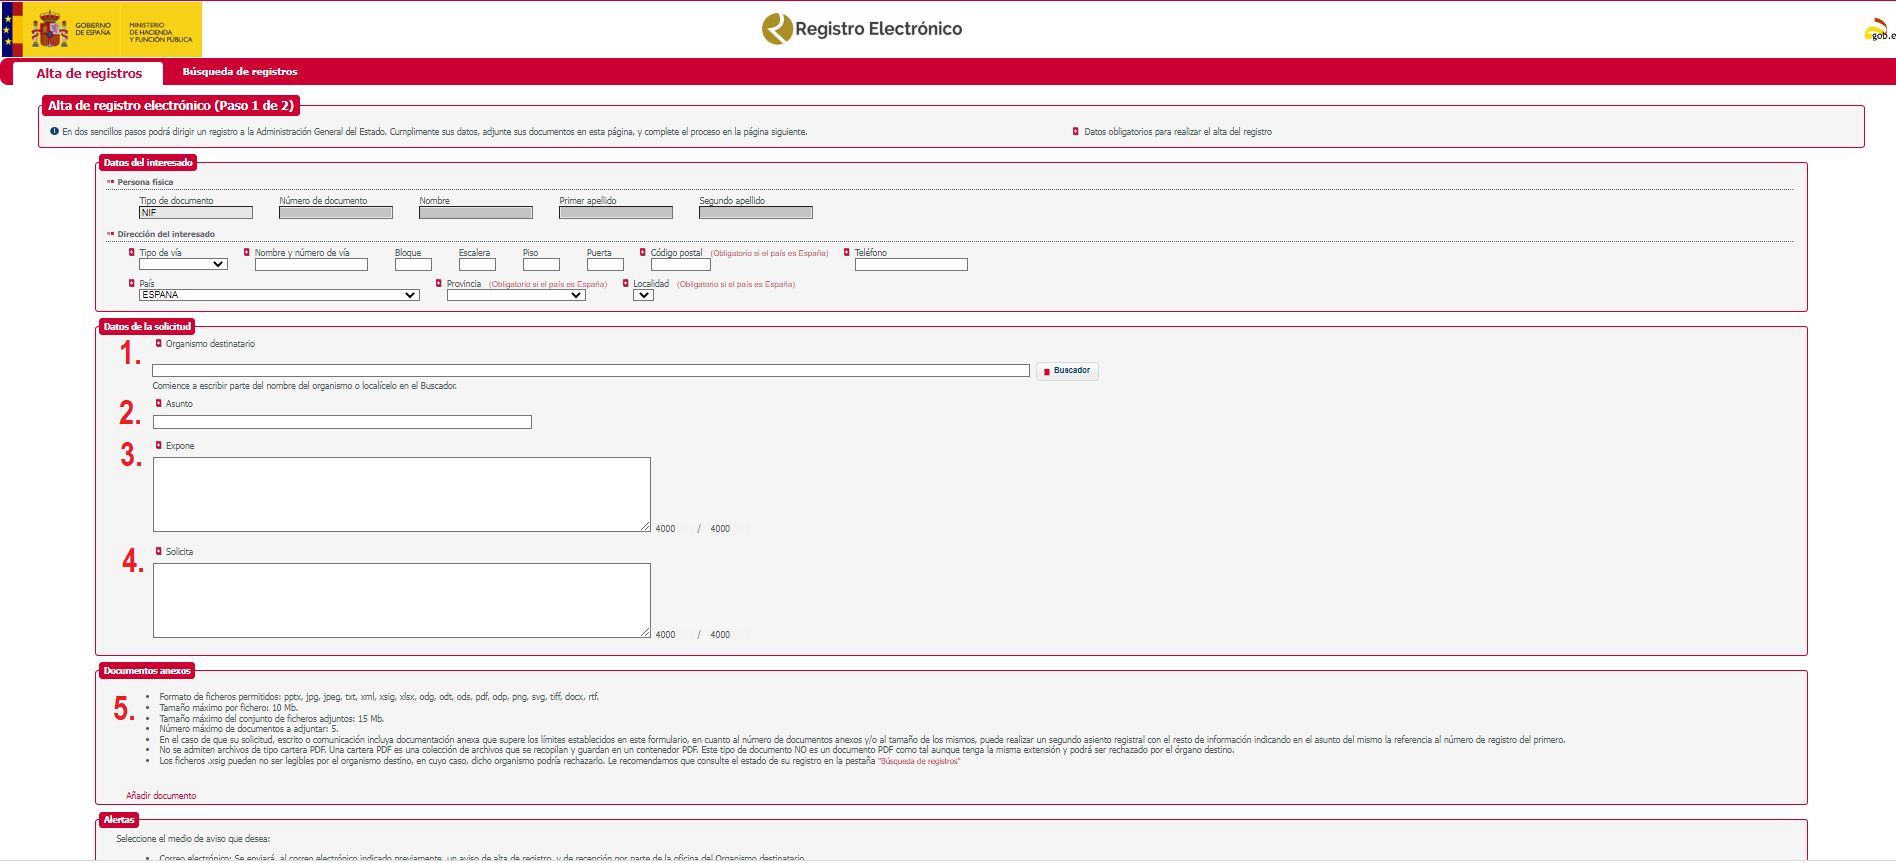Open the País dropdown showing ESPAÑA
Image resolution: width=1896 pixels, height=863 pixels.
(x=279, y=295)
